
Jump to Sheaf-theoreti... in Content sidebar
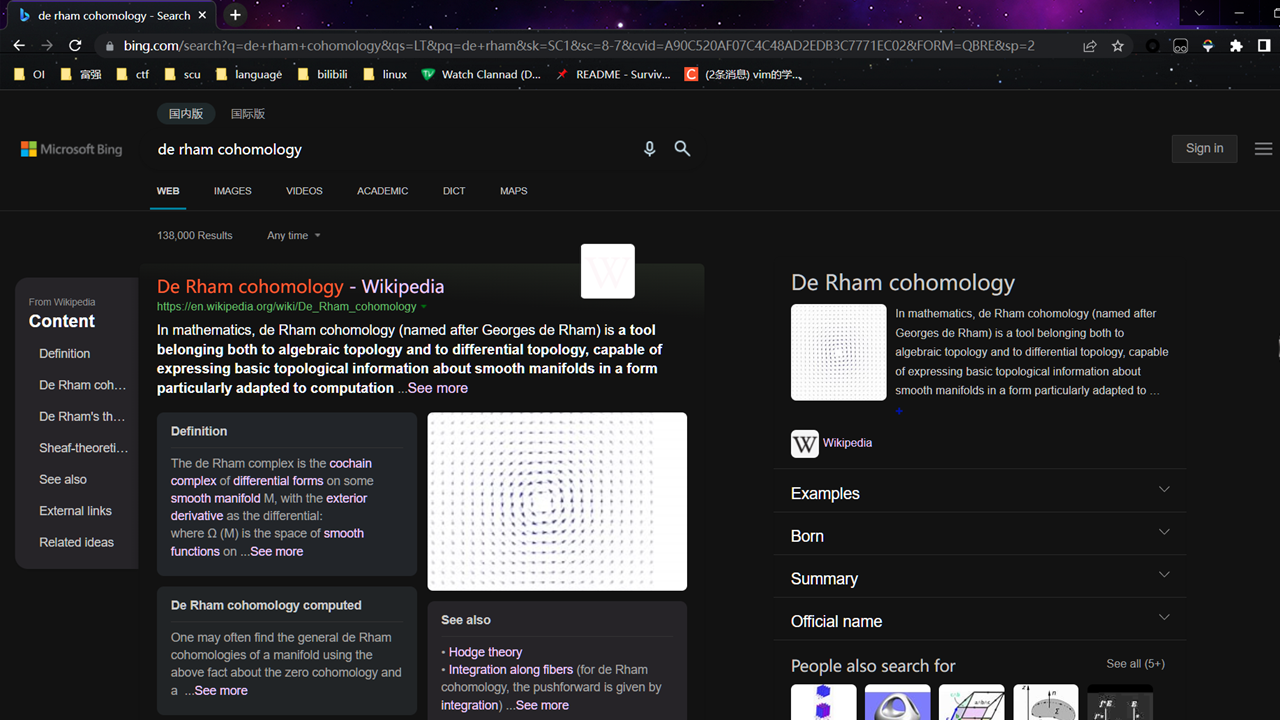(x=84, y=448)
